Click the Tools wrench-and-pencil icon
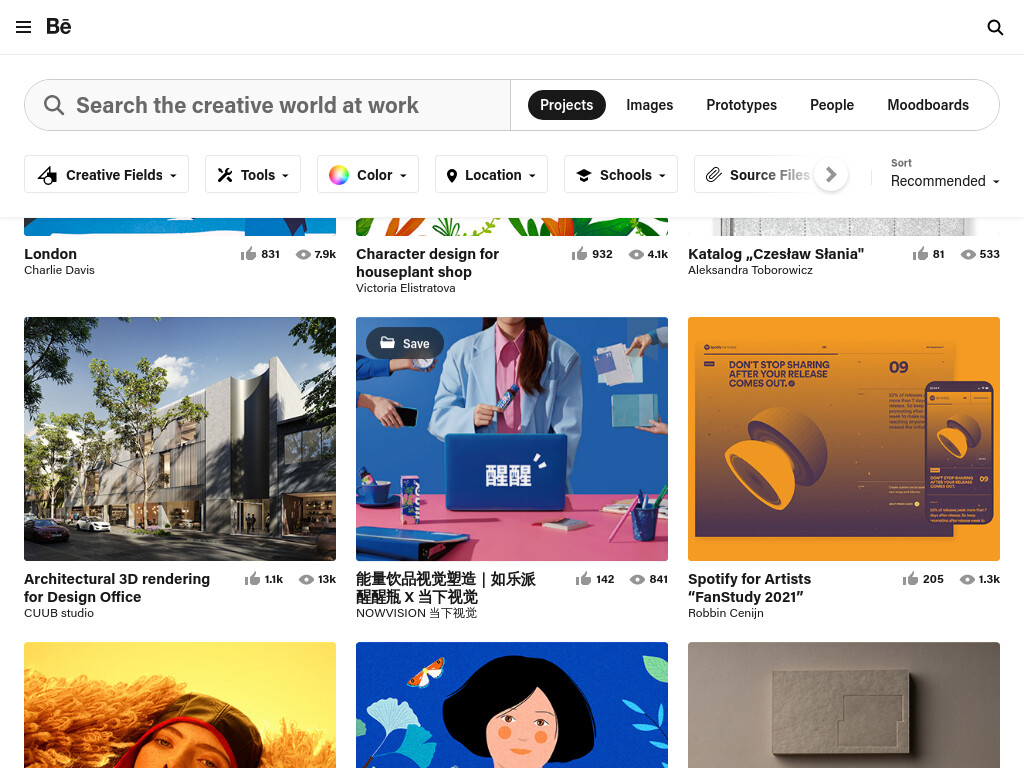The image size is (1024, 768). [x=225, y=175]
